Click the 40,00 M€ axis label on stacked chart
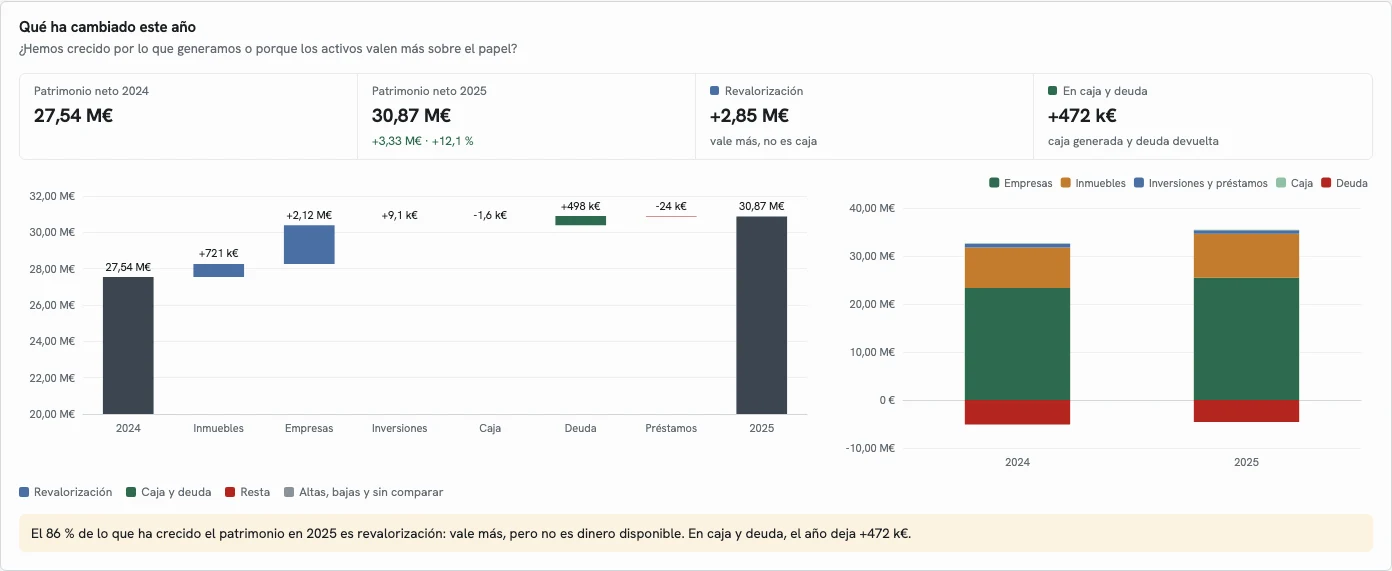This screenshot has width=1392, height=571. point(872,208)
